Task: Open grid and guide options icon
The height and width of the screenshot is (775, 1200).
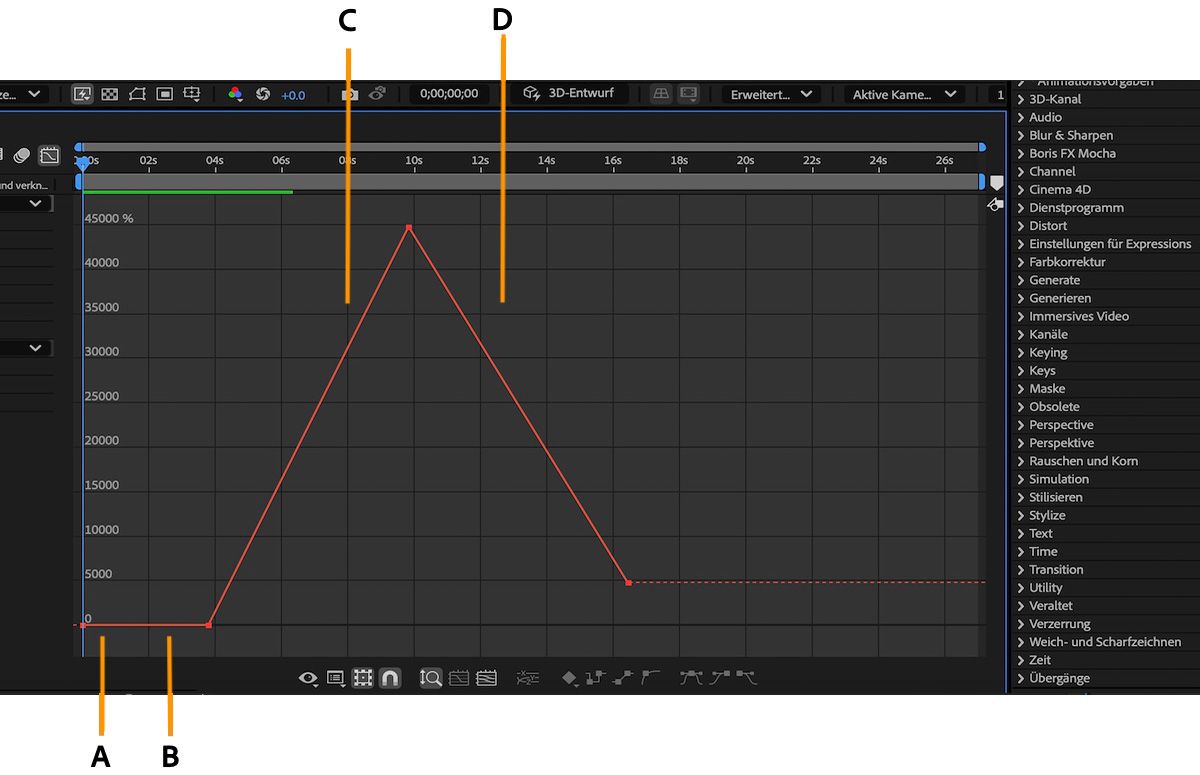Action: 192,94
